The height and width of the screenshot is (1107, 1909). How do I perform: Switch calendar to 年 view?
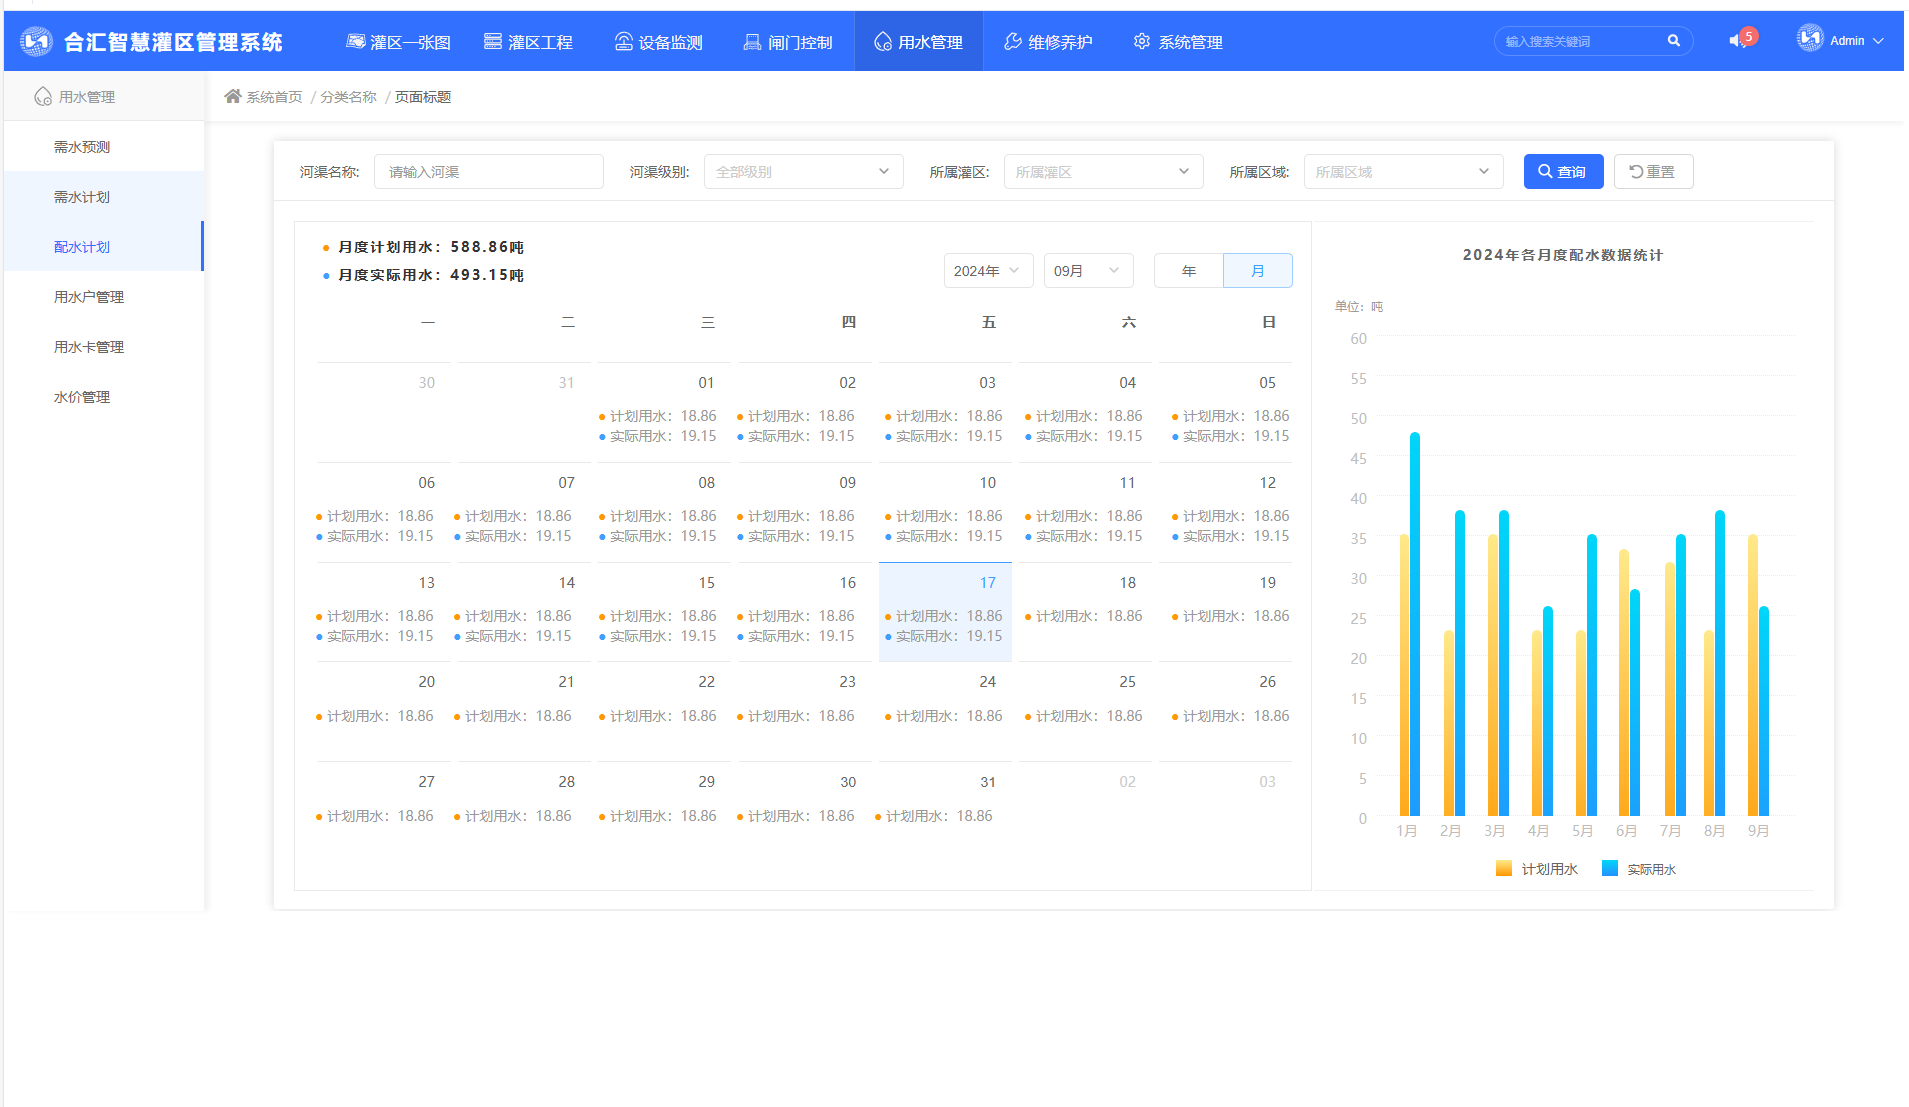[1188, 271]
